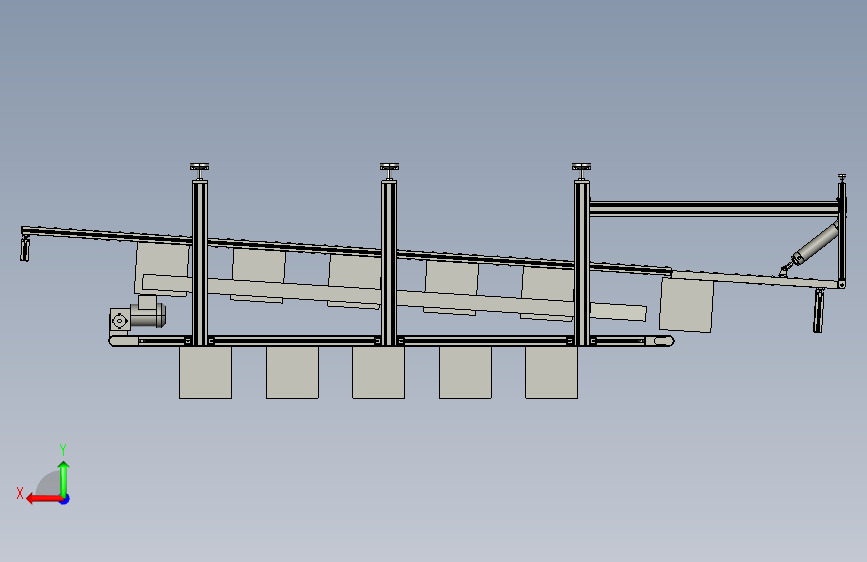Select the support leg under the incline's right end
The image size is (867, 562).
coord(818,310)
